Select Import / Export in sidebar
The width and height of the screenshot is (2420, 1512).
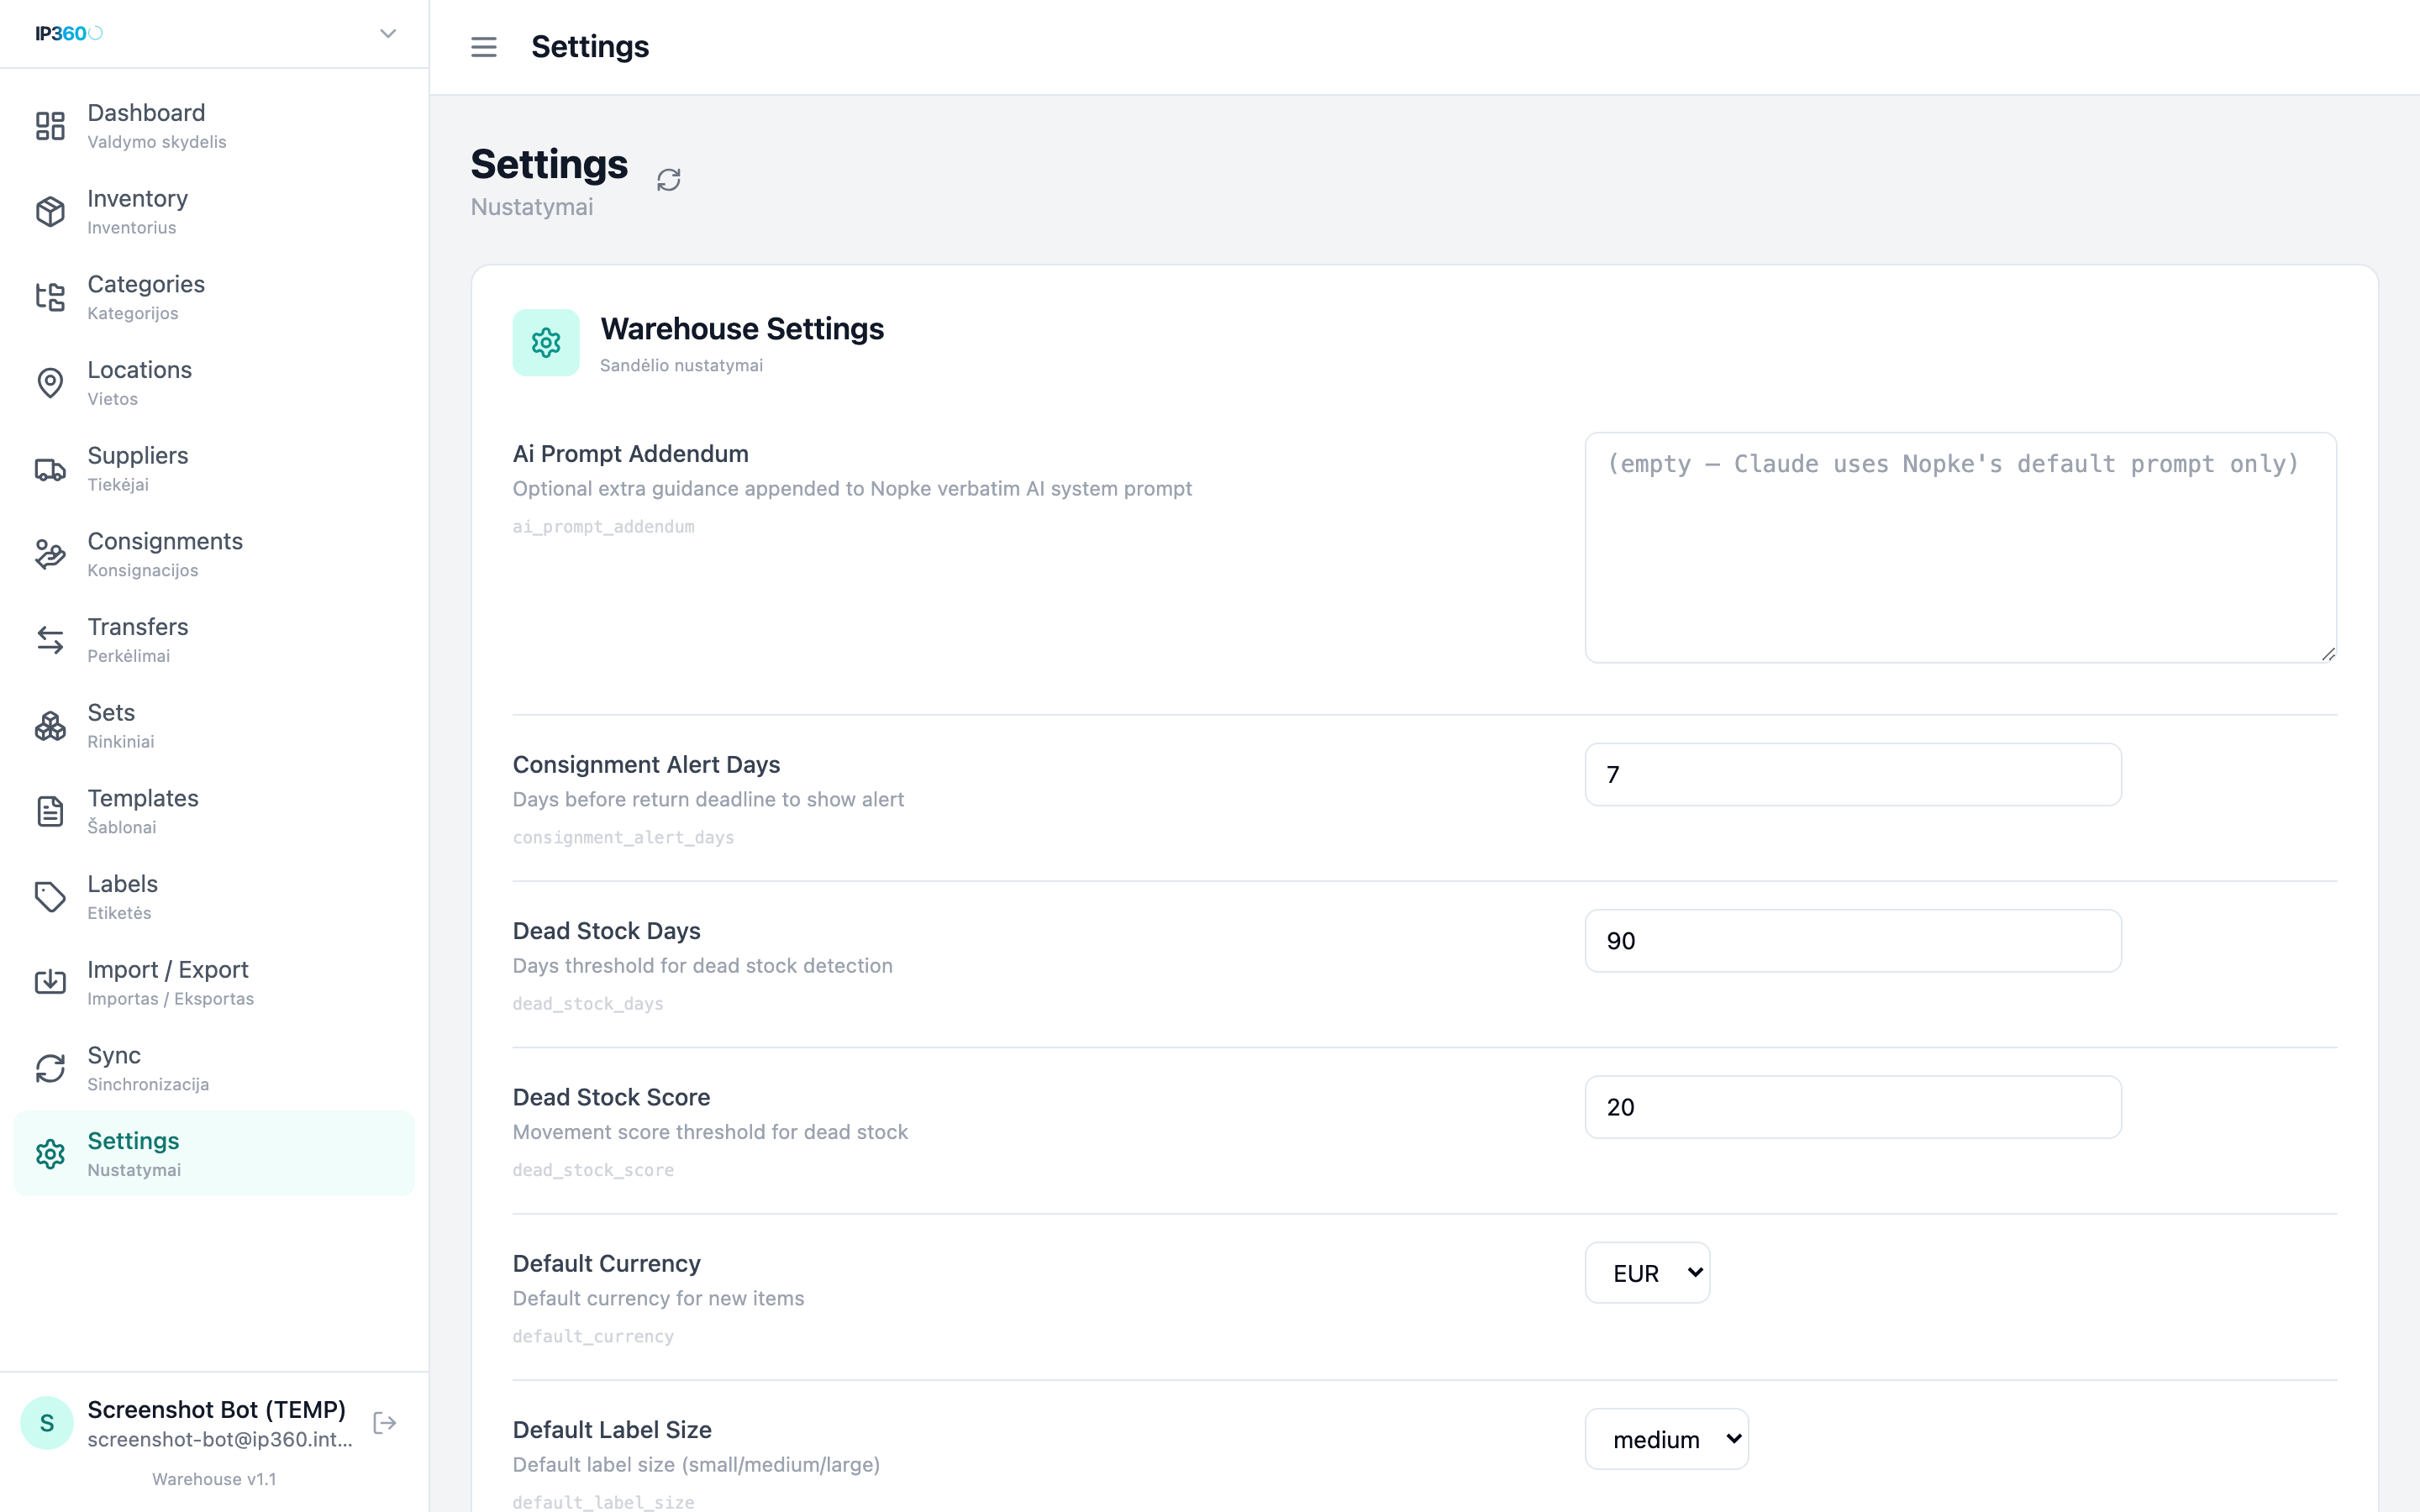click(x=214, y=983)
